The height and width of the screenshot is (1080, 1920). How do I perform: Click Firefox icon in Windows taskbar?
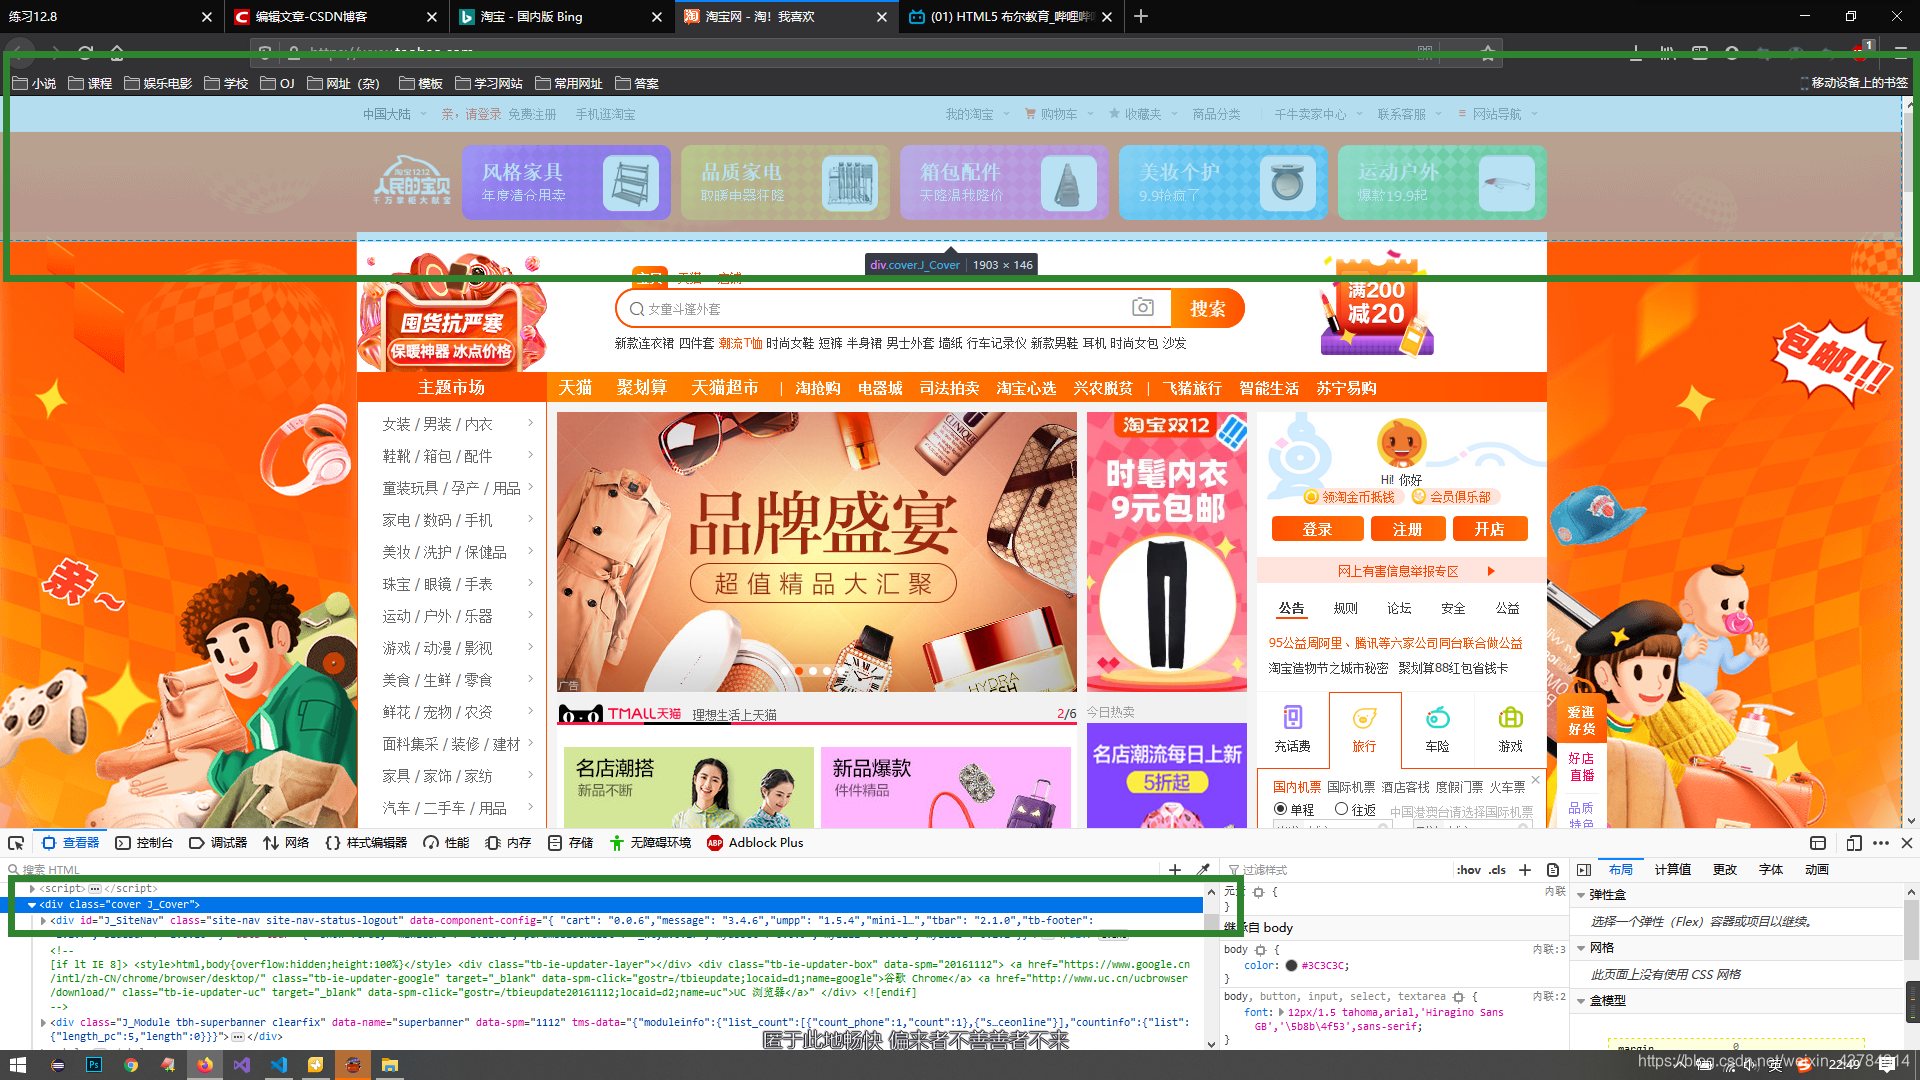pyautogui.click(x=204, y=1065)
